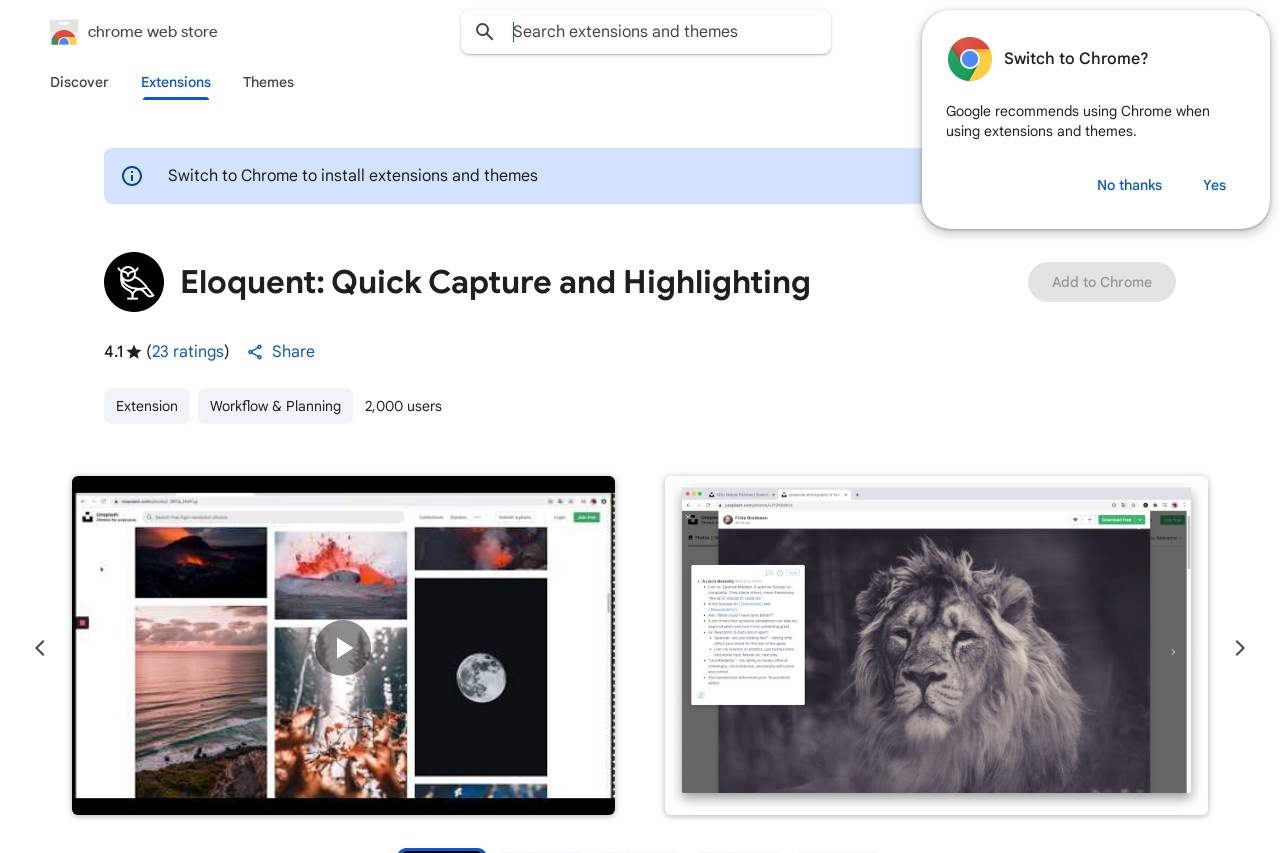This screenshot has height=853, width=1280.
Task: Click the 4.1 star rating
Action: [123, 352]
